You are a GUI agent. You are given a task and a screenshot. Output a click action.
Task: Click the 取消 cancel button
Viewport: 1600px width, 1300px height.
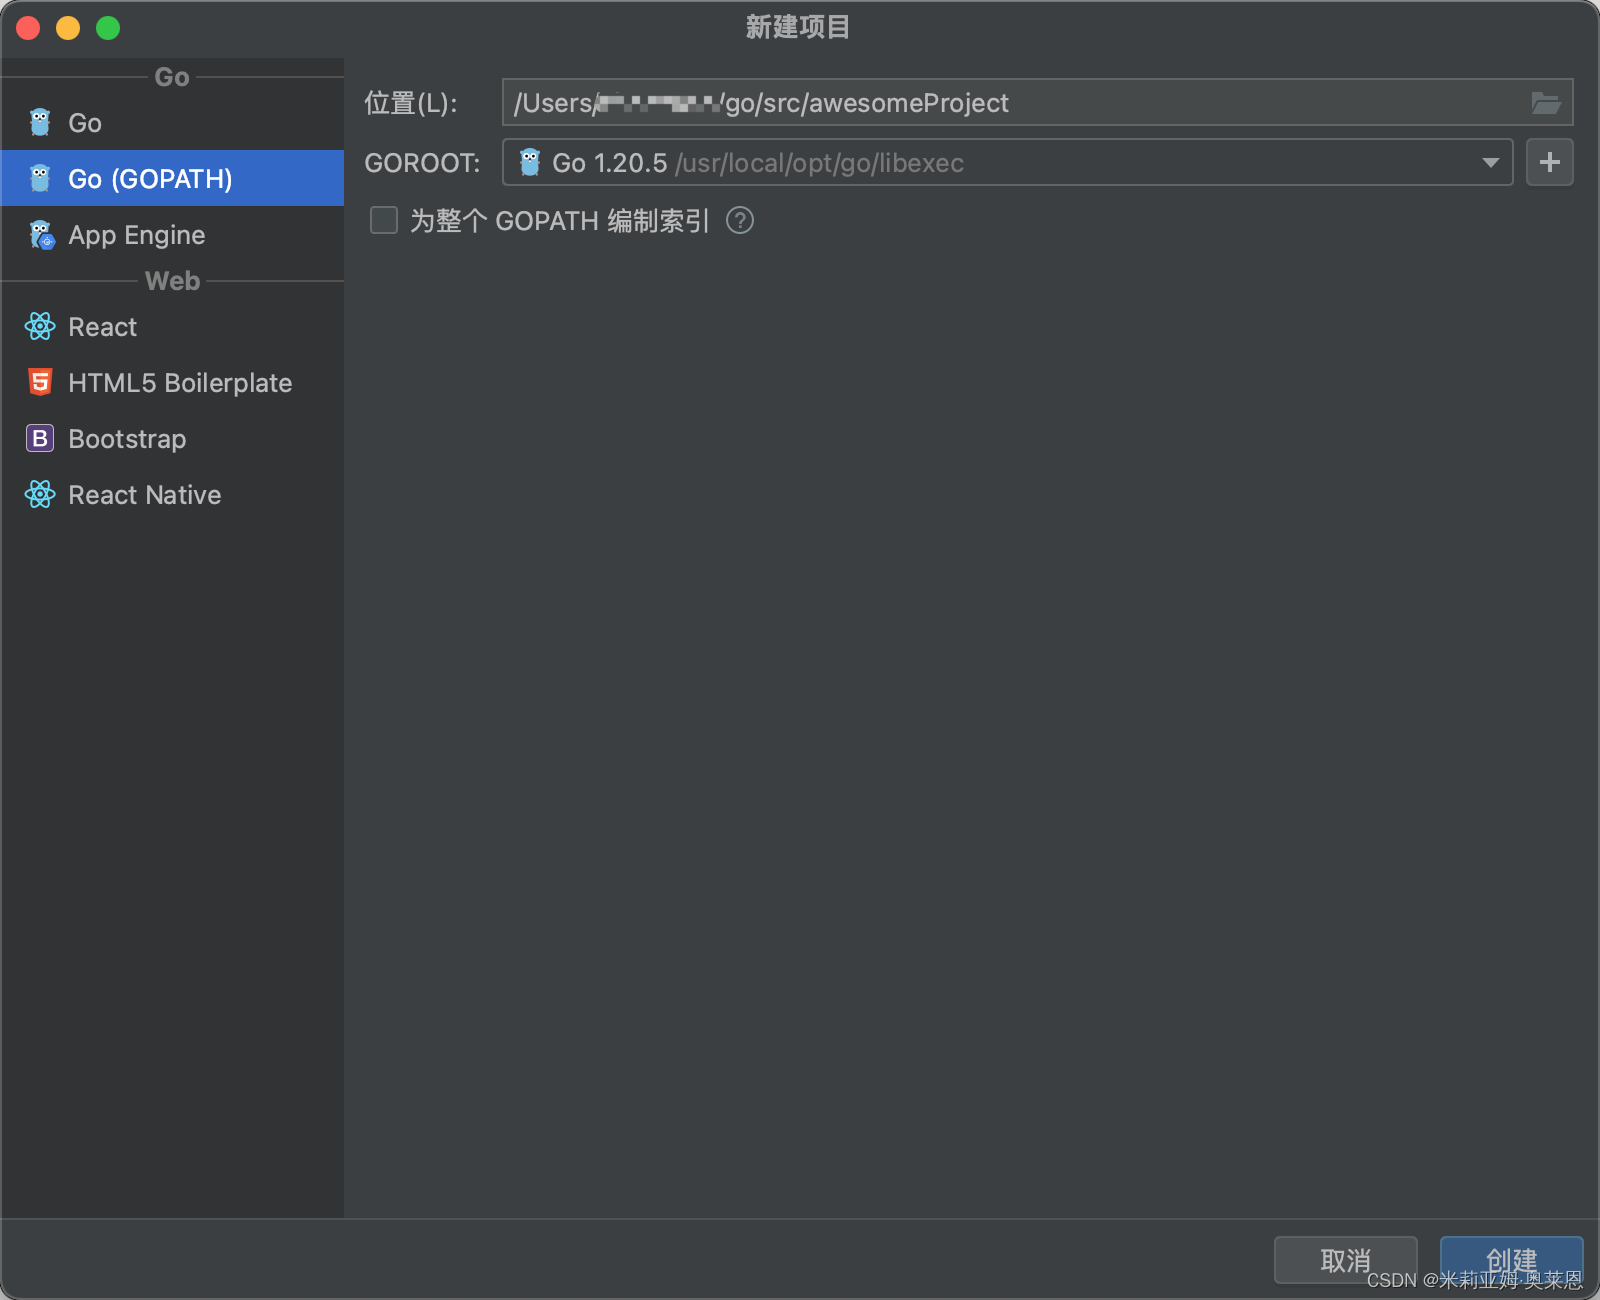[1345, 1259]
